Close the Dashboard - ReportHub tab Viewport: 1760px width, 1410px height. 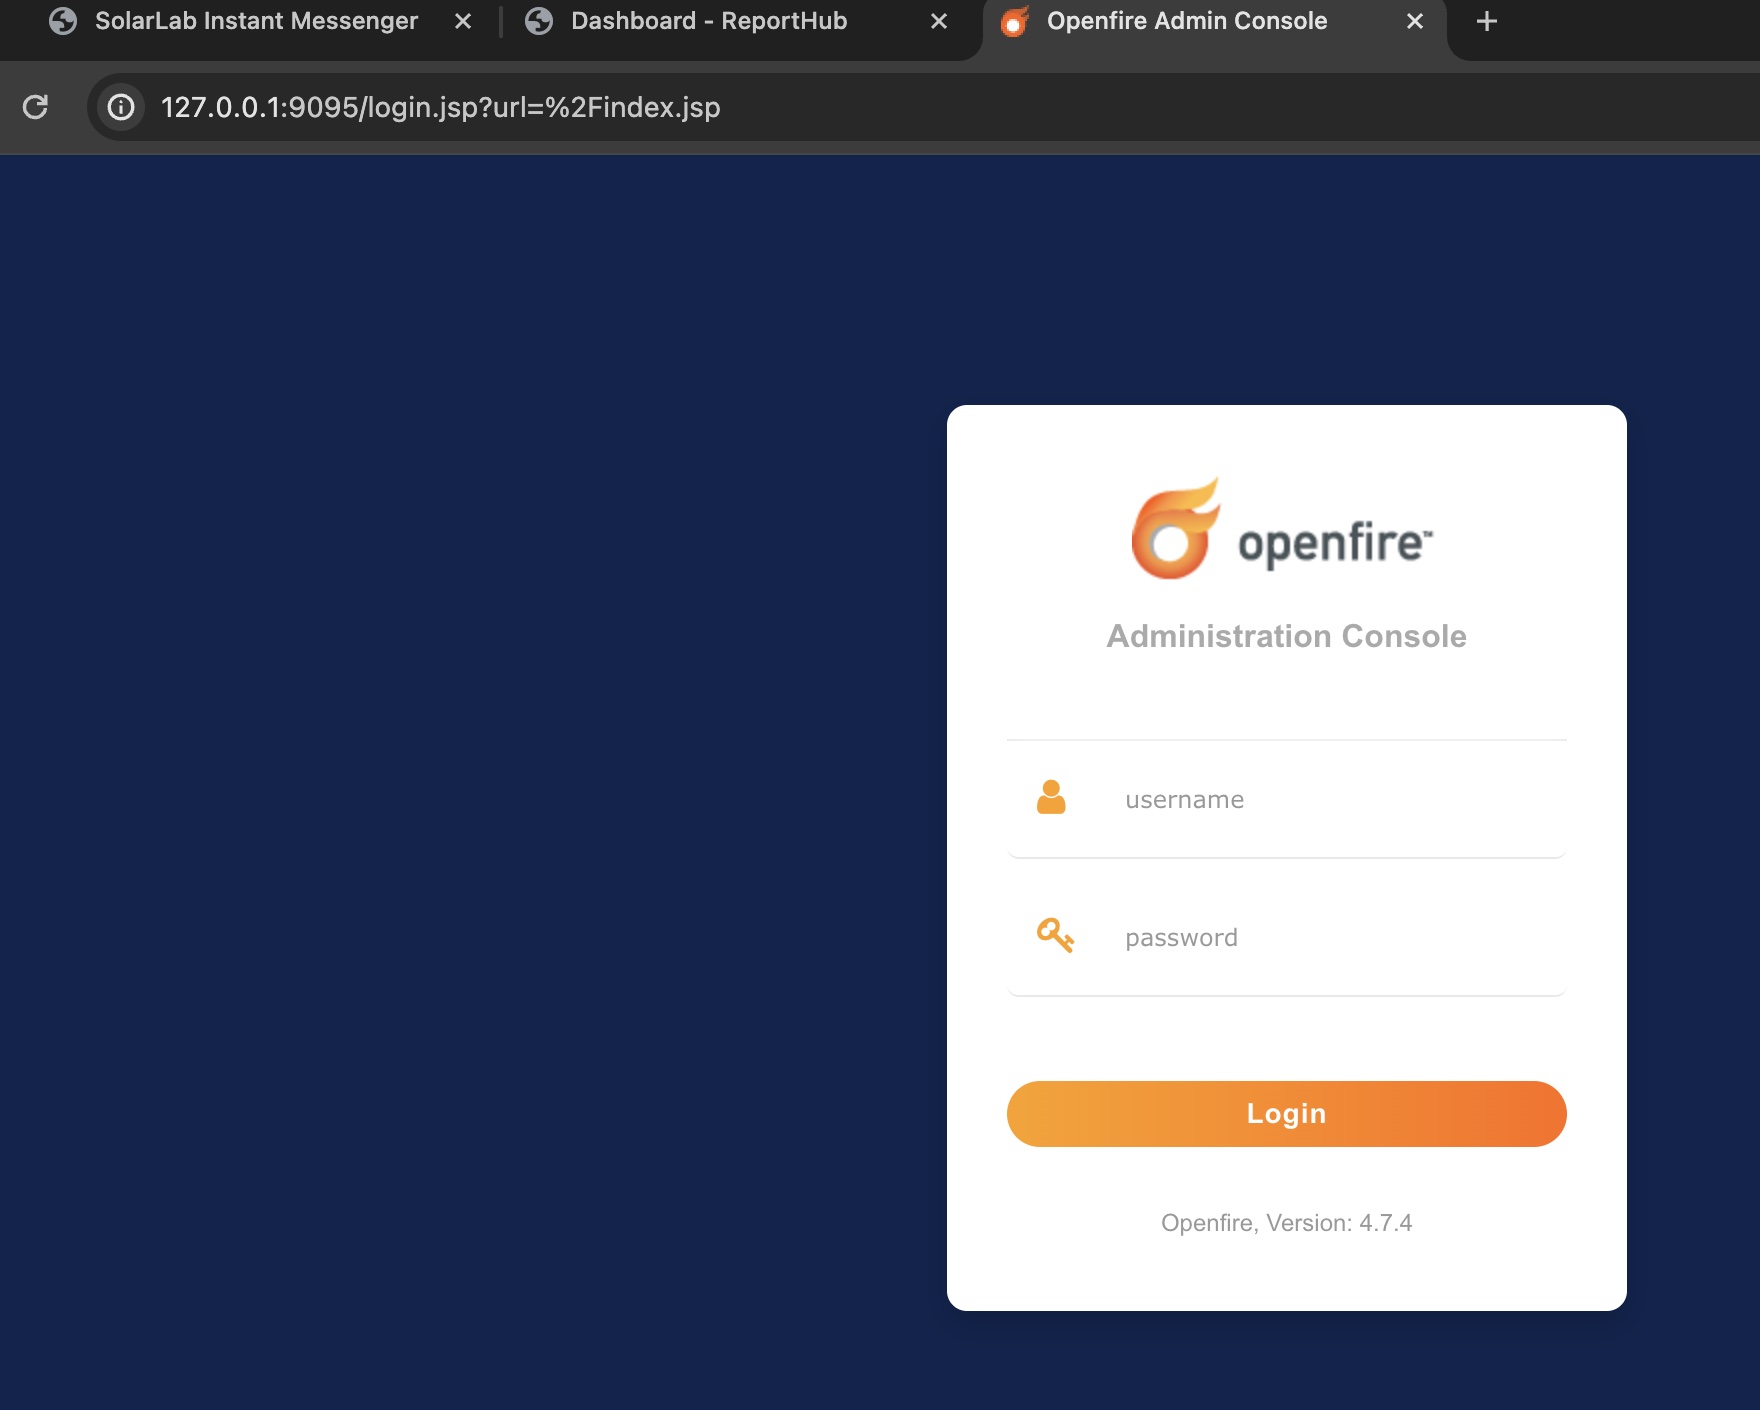pos(939,21)
